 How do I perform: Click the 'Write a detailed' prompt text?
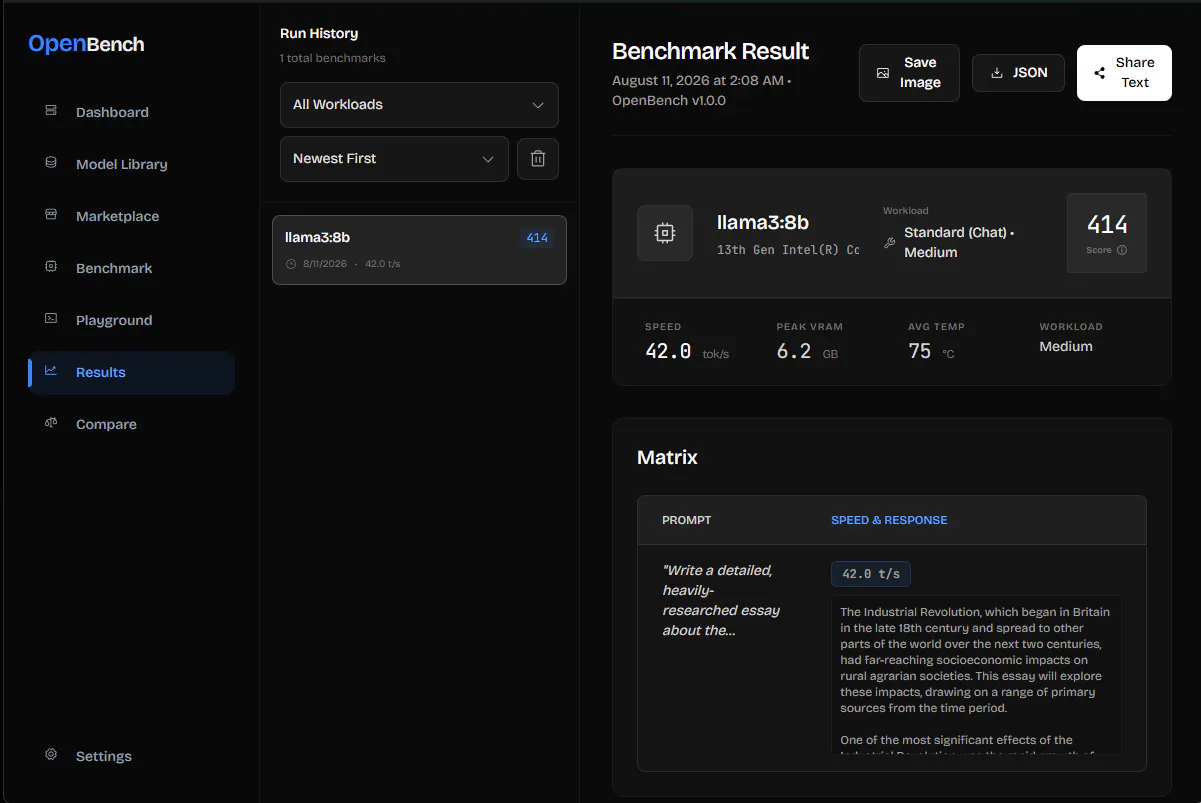pos(721,600)
